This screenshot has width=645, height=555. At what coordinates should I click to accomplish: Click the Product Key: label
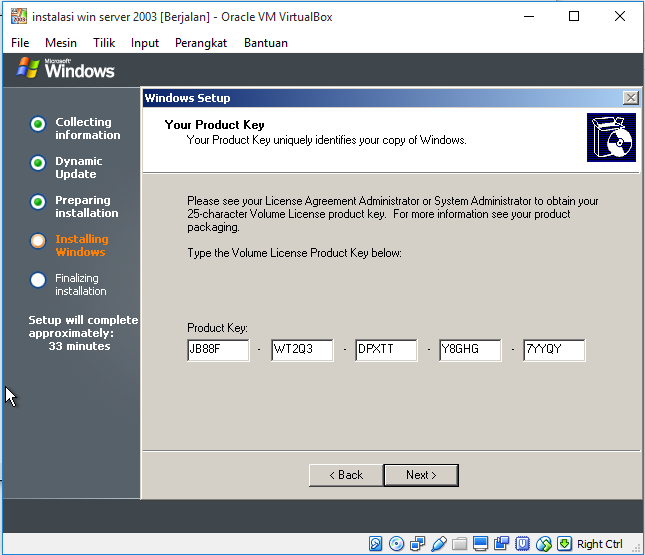(x=217, y=328)
